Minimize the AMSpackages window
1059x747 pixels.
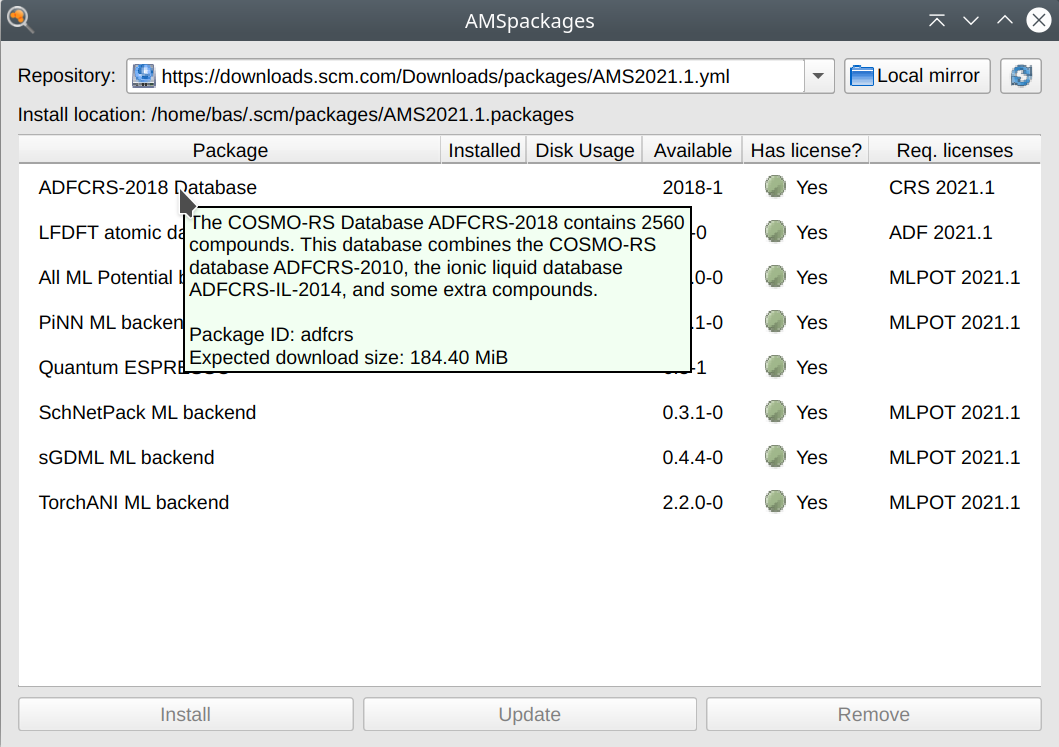(971, 20)
